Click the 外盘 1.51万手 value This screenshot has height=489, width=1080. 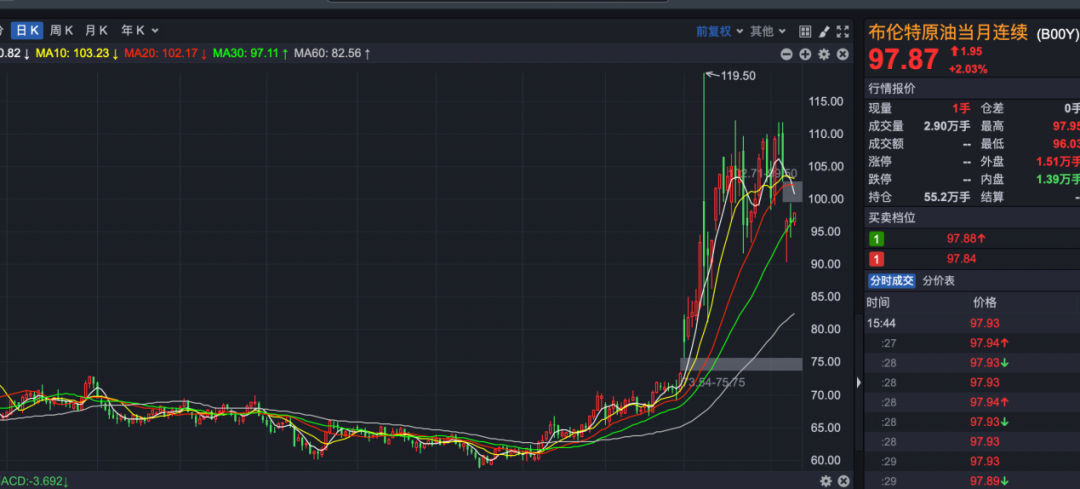1057,162
